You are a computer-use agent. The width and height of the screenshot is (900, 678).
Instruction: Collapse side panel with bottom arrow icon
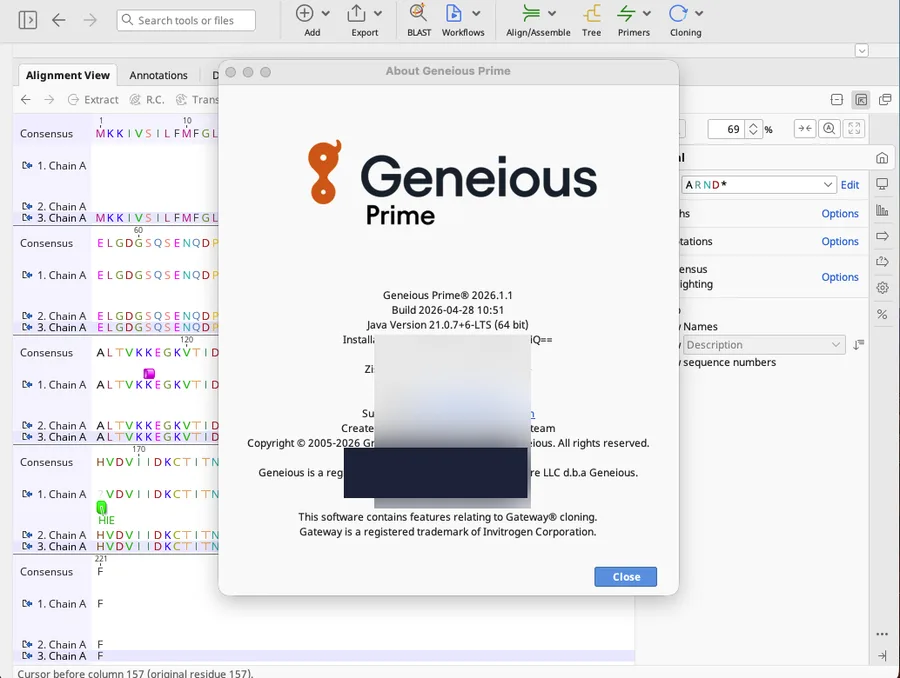click(882, 656)
